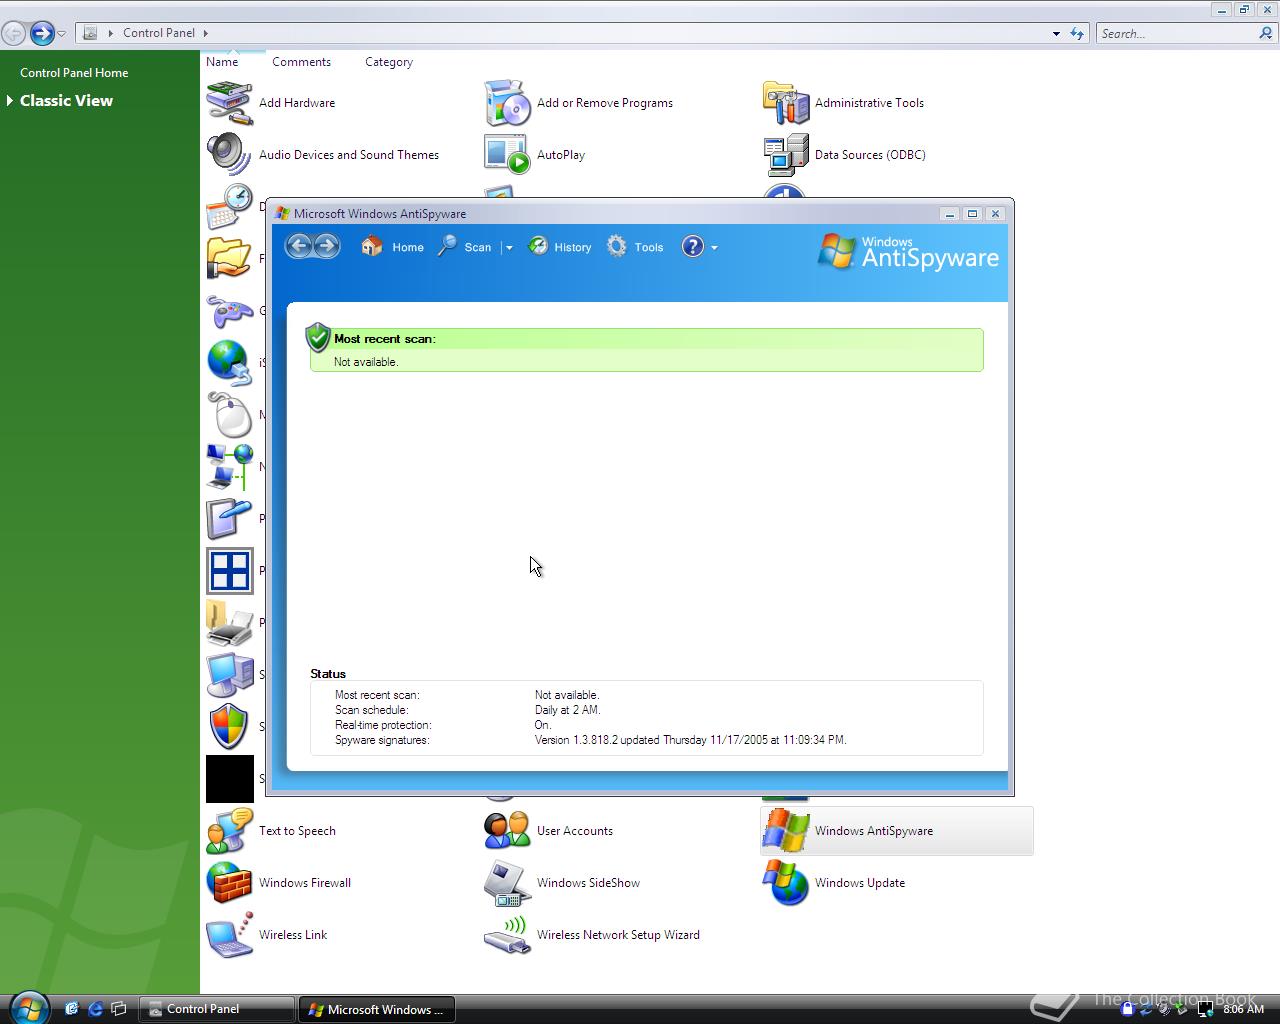Click the Control Panel forward arrow button
The height and width of the screenshot is (1024, 1280).
[41, 33]
